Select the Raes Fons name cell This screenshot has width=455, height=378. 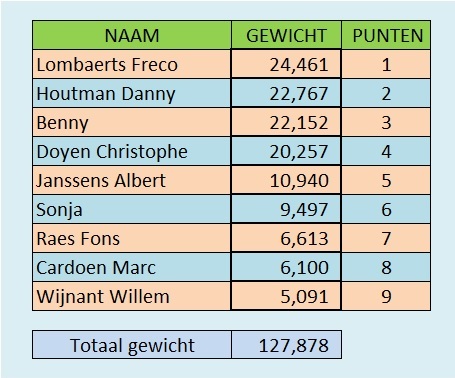click(x=132, y=238)
